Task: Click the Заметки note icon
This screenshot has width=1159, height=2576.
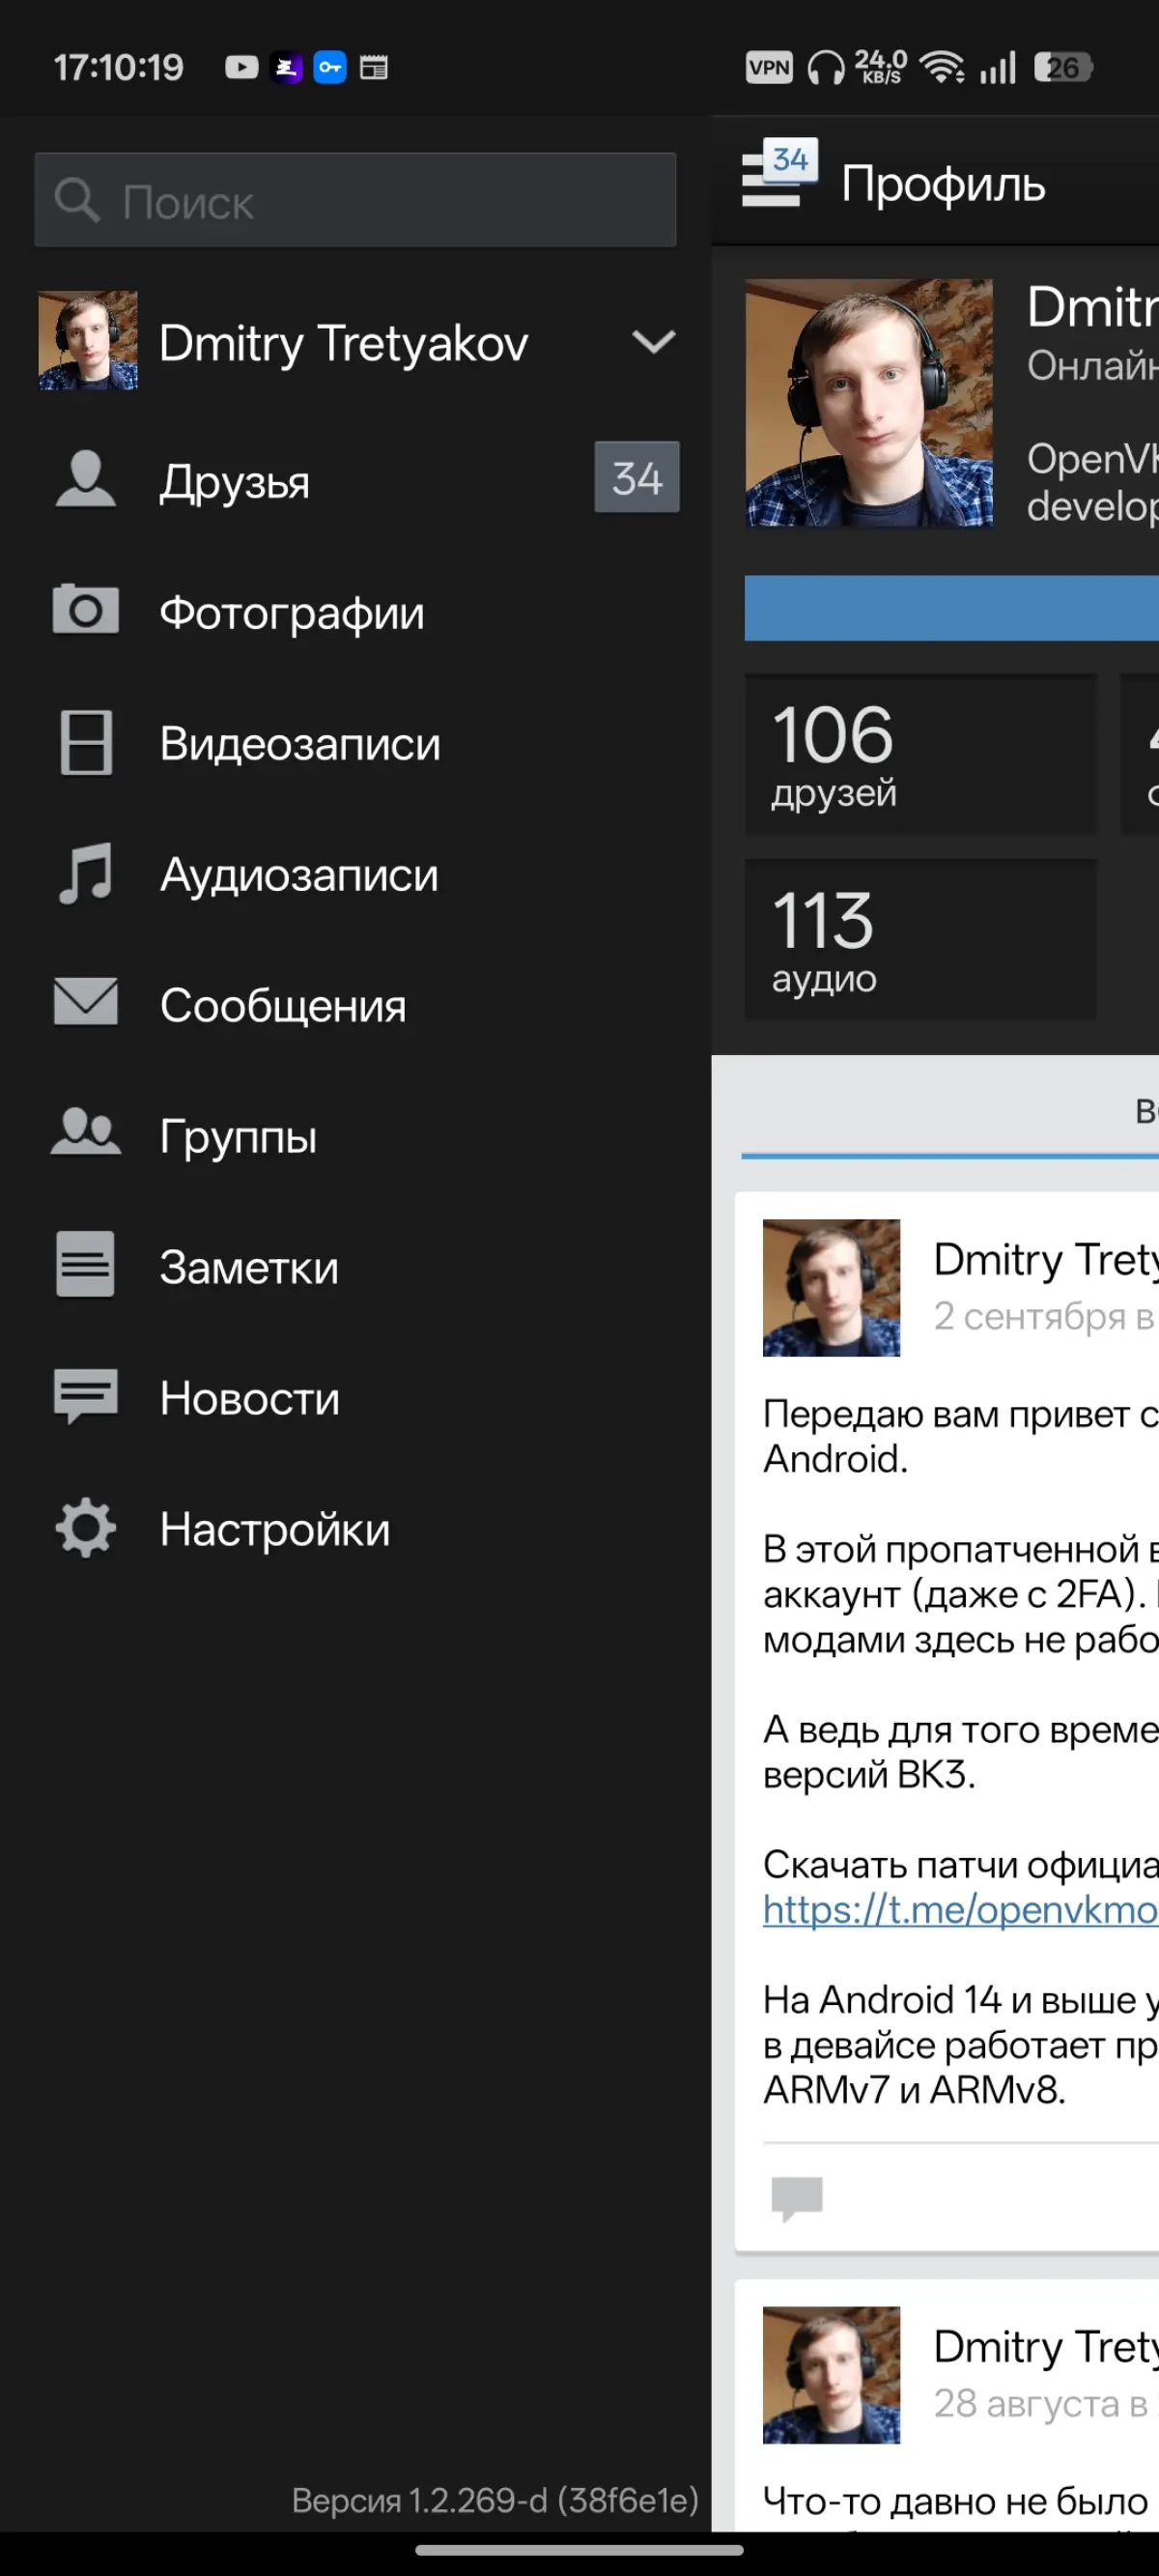Action: (x=85, y=1265)
